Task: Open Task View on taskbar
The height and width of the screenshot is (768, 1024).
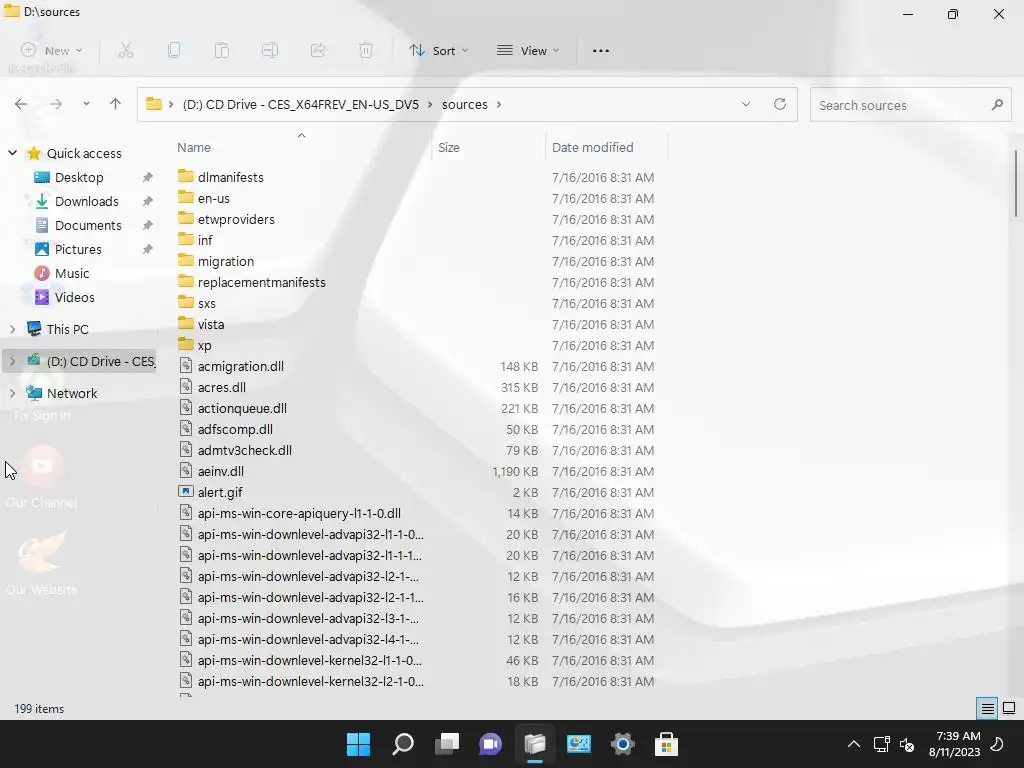Action: point(447,744)
